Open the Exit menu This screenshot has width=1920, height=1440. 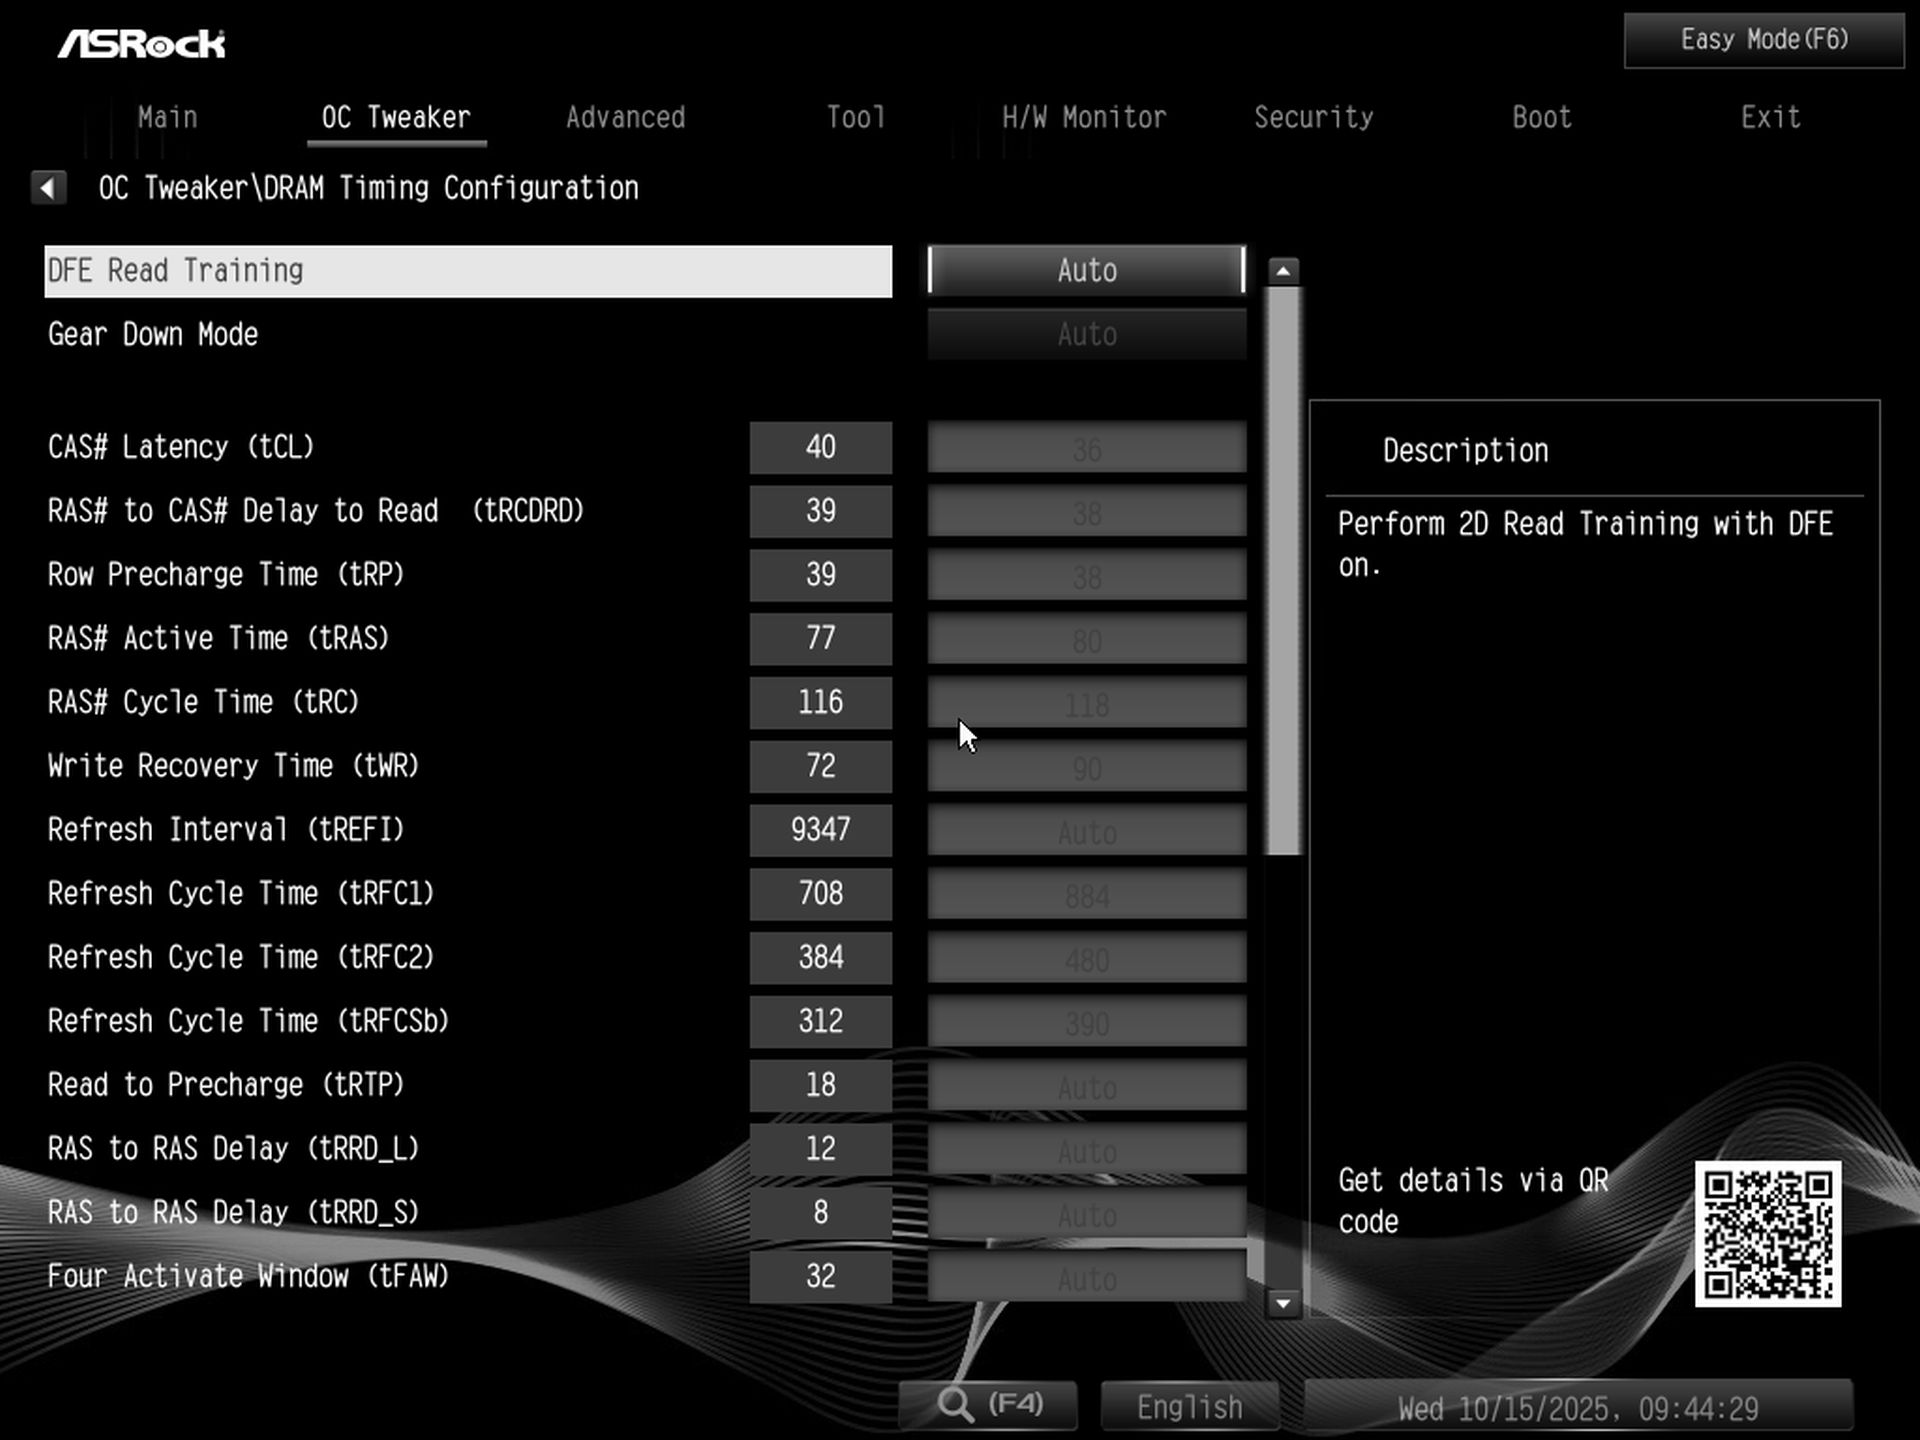[1771, 117]
